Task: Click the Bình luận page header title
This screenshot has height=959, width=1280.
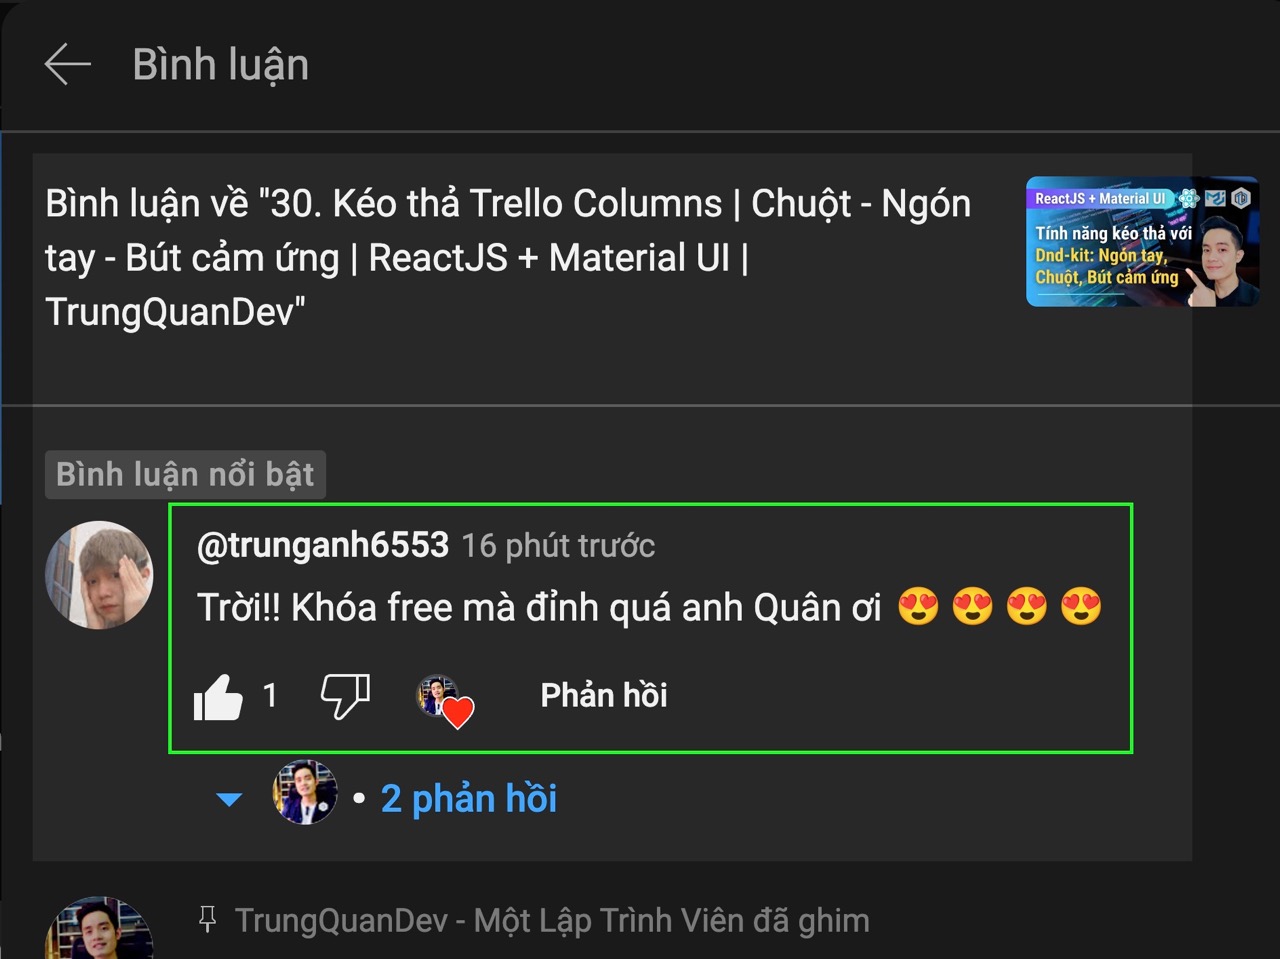Action: click(x=221, y=65)
